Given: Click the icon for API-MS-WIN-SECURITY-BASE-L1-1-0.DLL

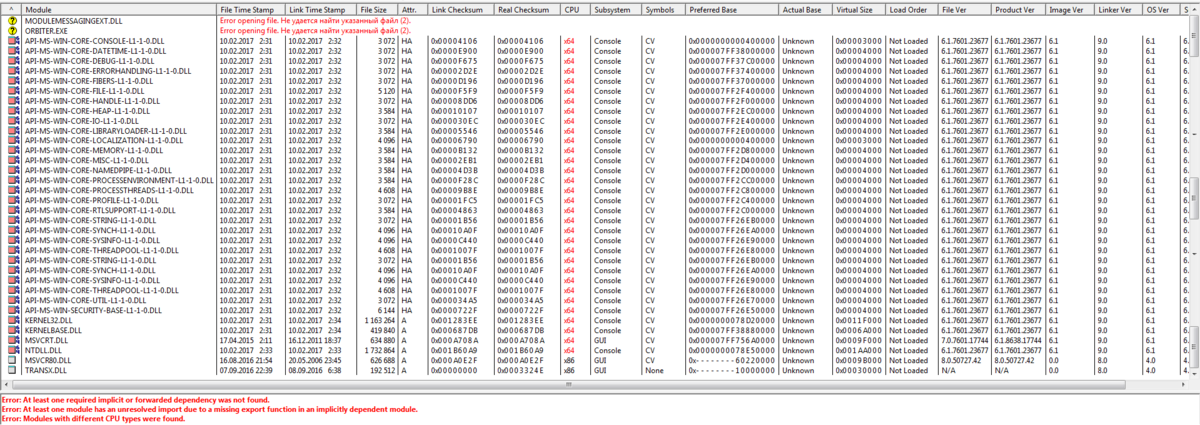Looking at the screenshot, I should click(13, 310).
